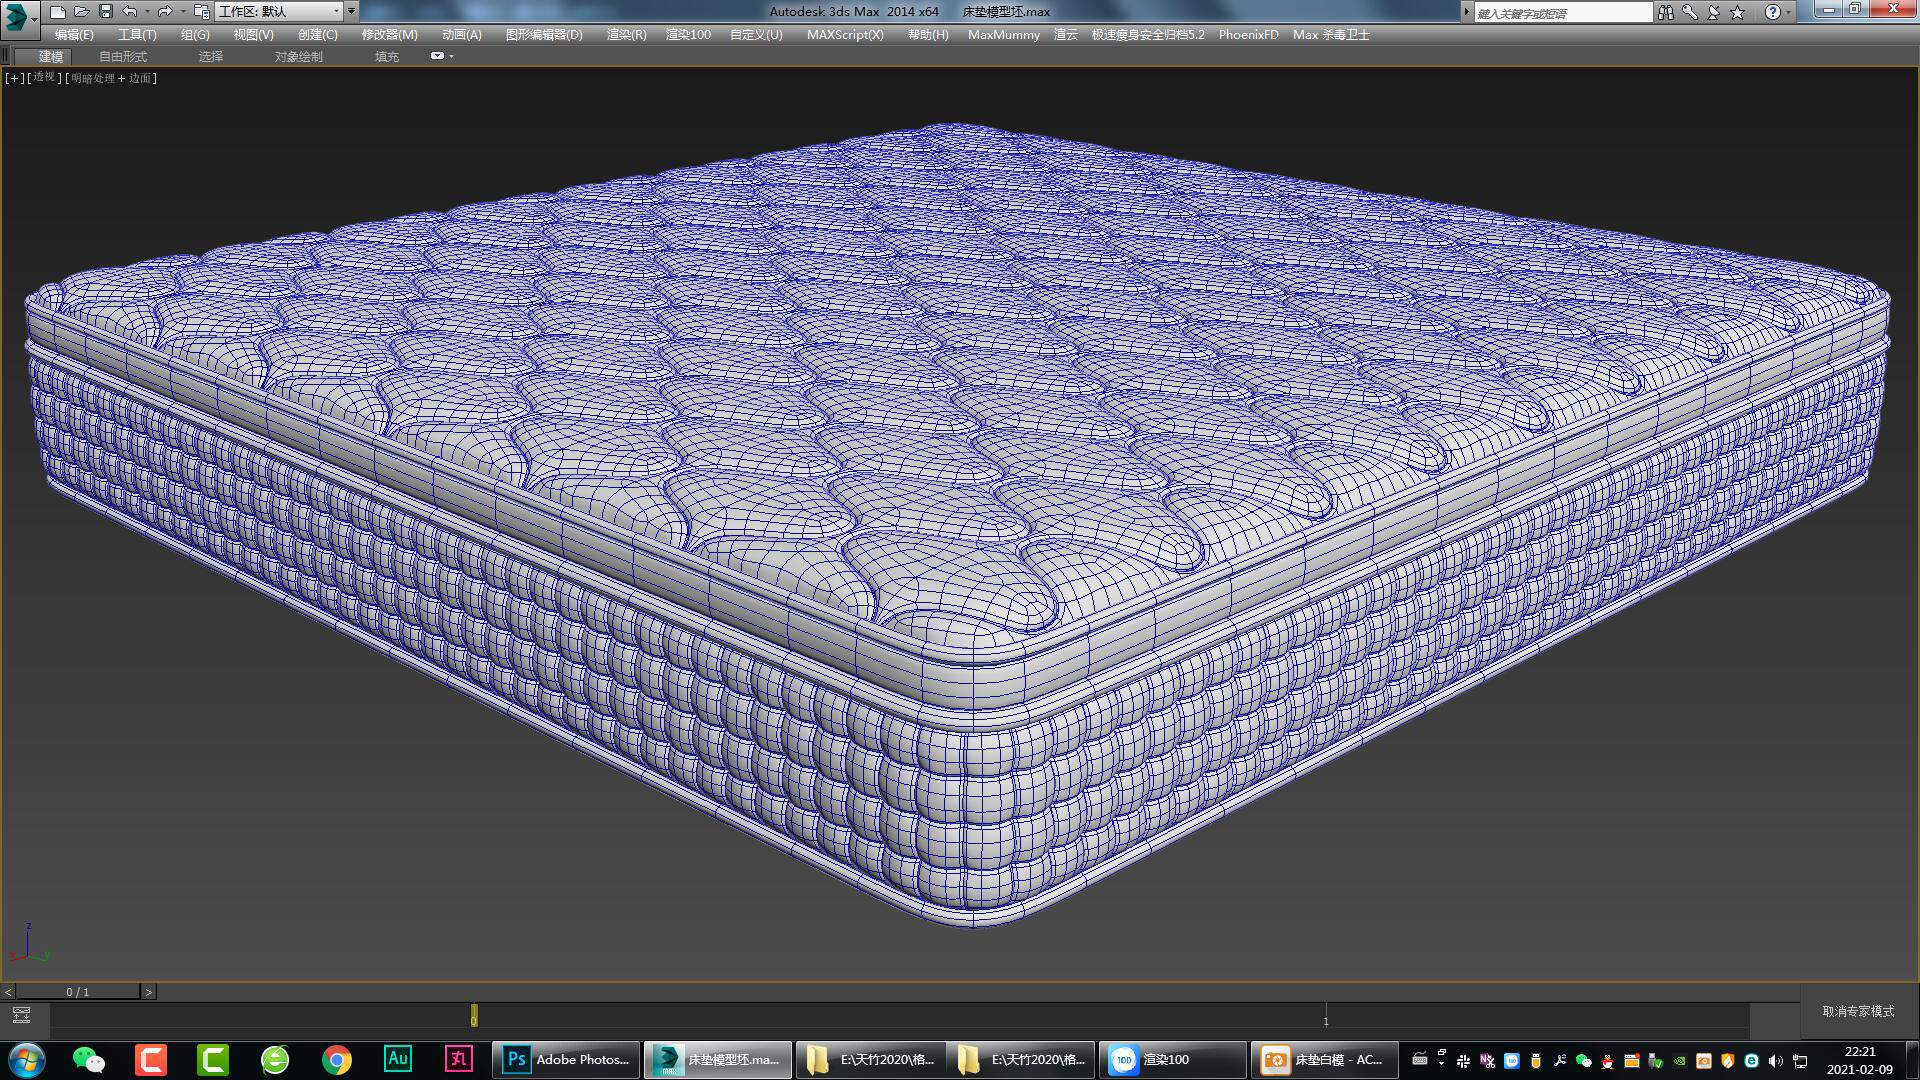Open the Mini Curve Editor icon below viewport
Screen dimensions: 1920x1080
(x=22, y=1014)
